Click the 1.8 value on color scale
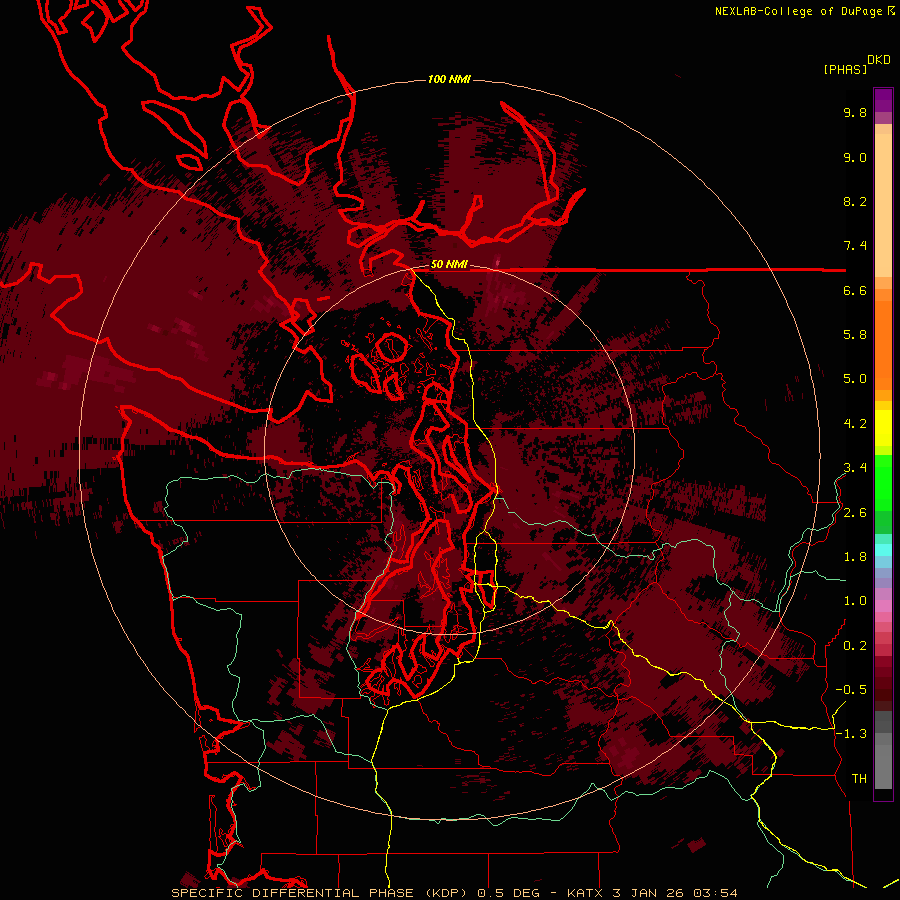This screenshot has width=900, height=900. point(855,557)
